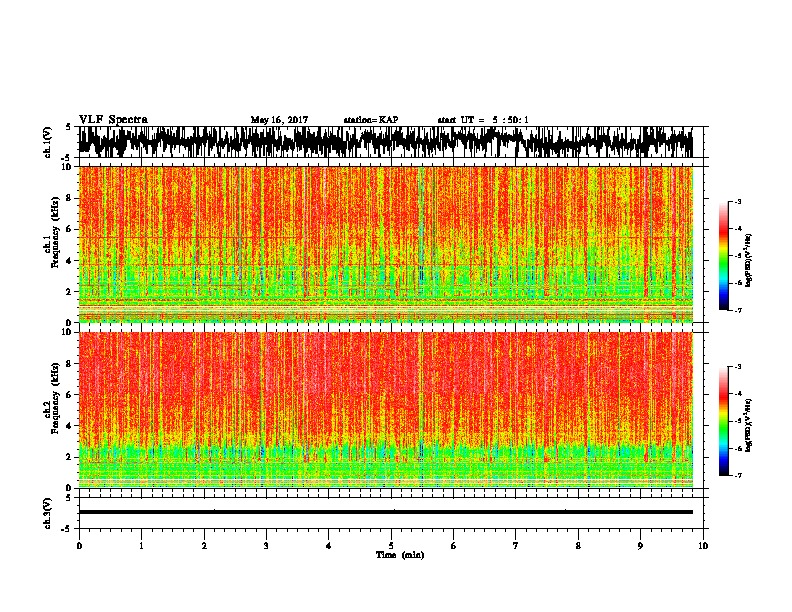The width and height of the screenshot is (792, 612).
Task: Click the ch.1 spectrogram image
Action: (x=386, y=244)
